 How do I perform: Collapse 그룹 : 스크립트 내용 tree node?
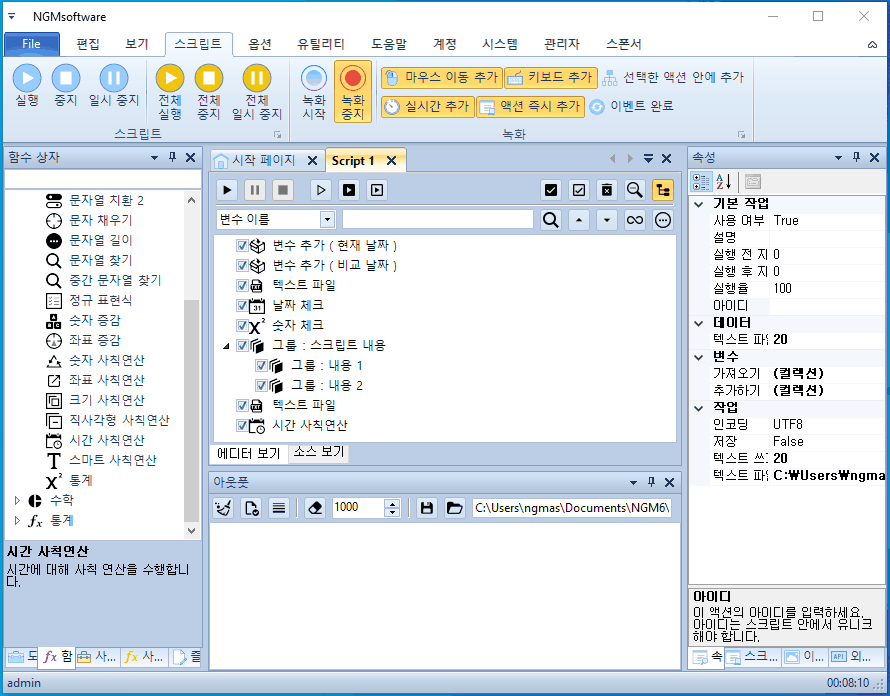coord(226,346)
